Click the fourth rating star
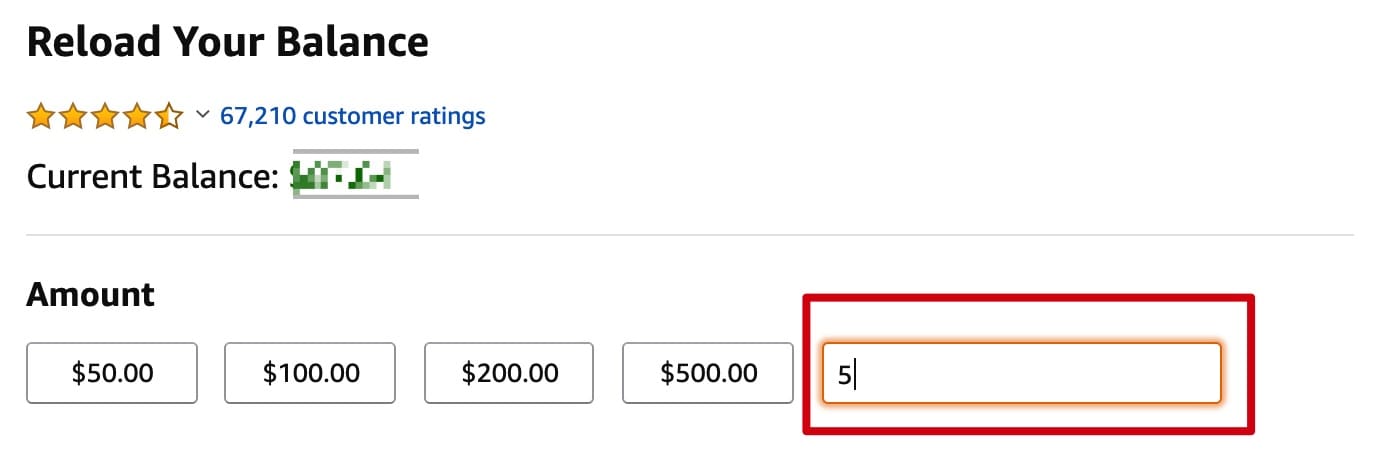The width and height of the screenshot is (1394, 452). pos(137,117)
